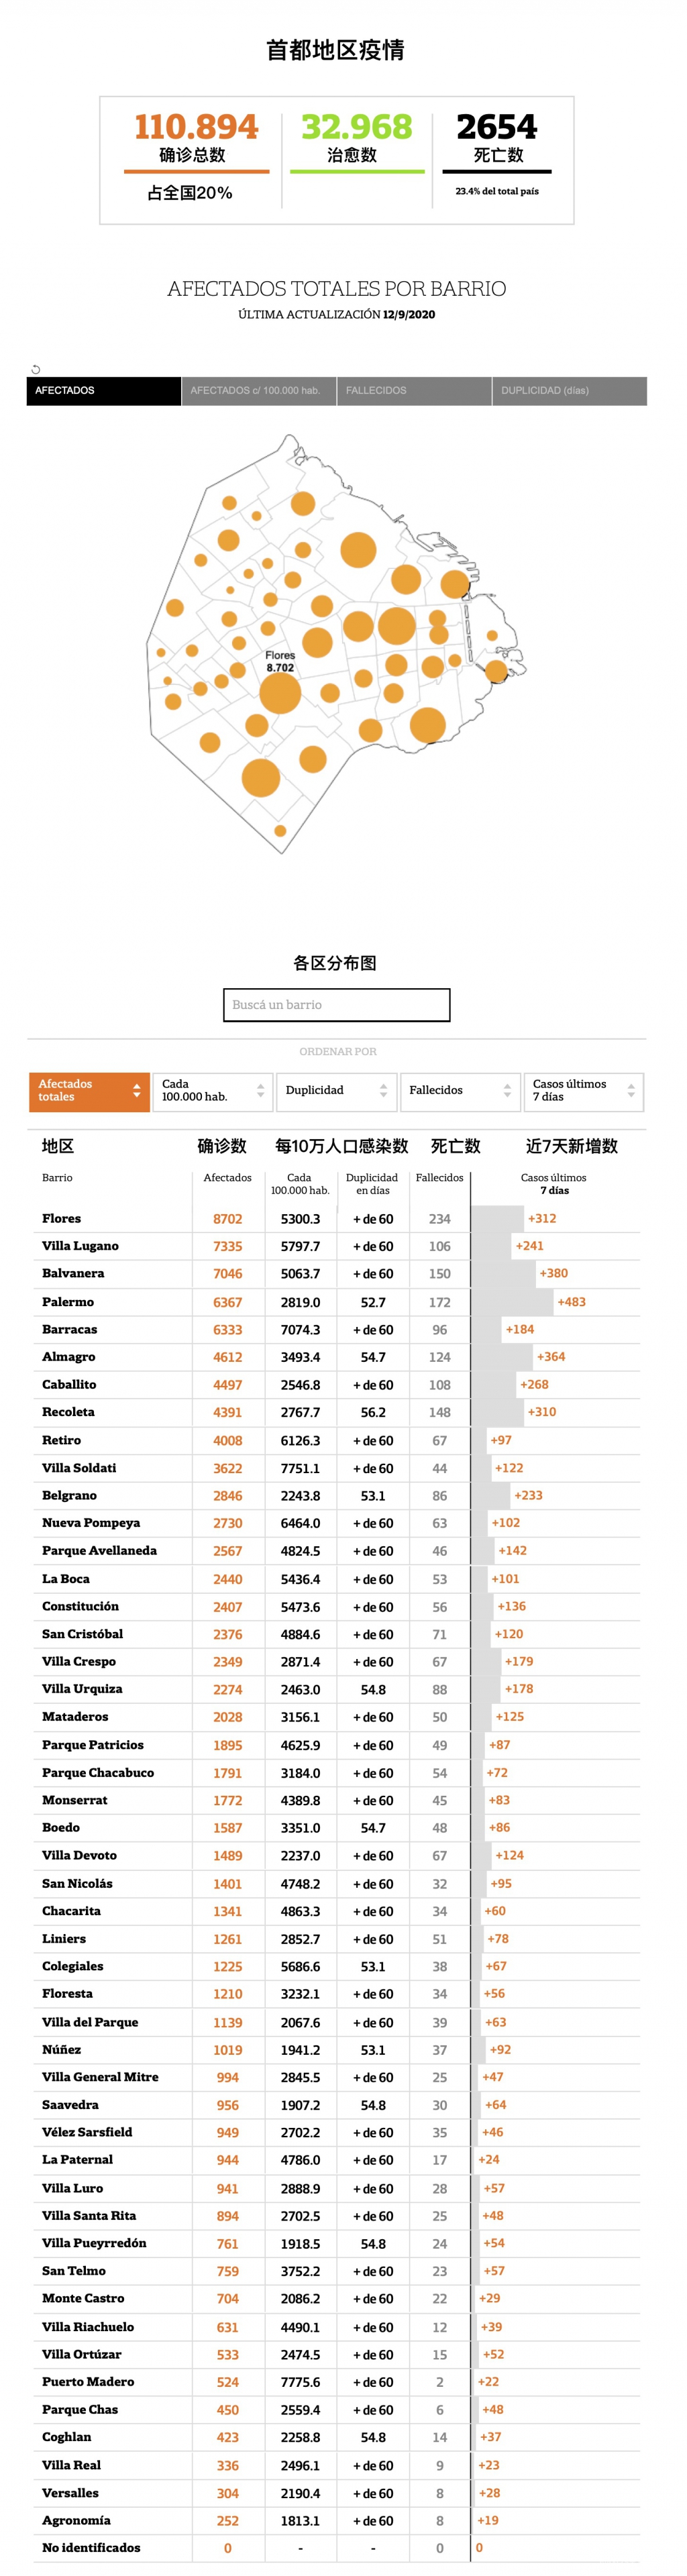This screenshot has height=2576, width=687.
Task: Click sort arrows on Casos últimos 7 días
Action: point(630,1090)
